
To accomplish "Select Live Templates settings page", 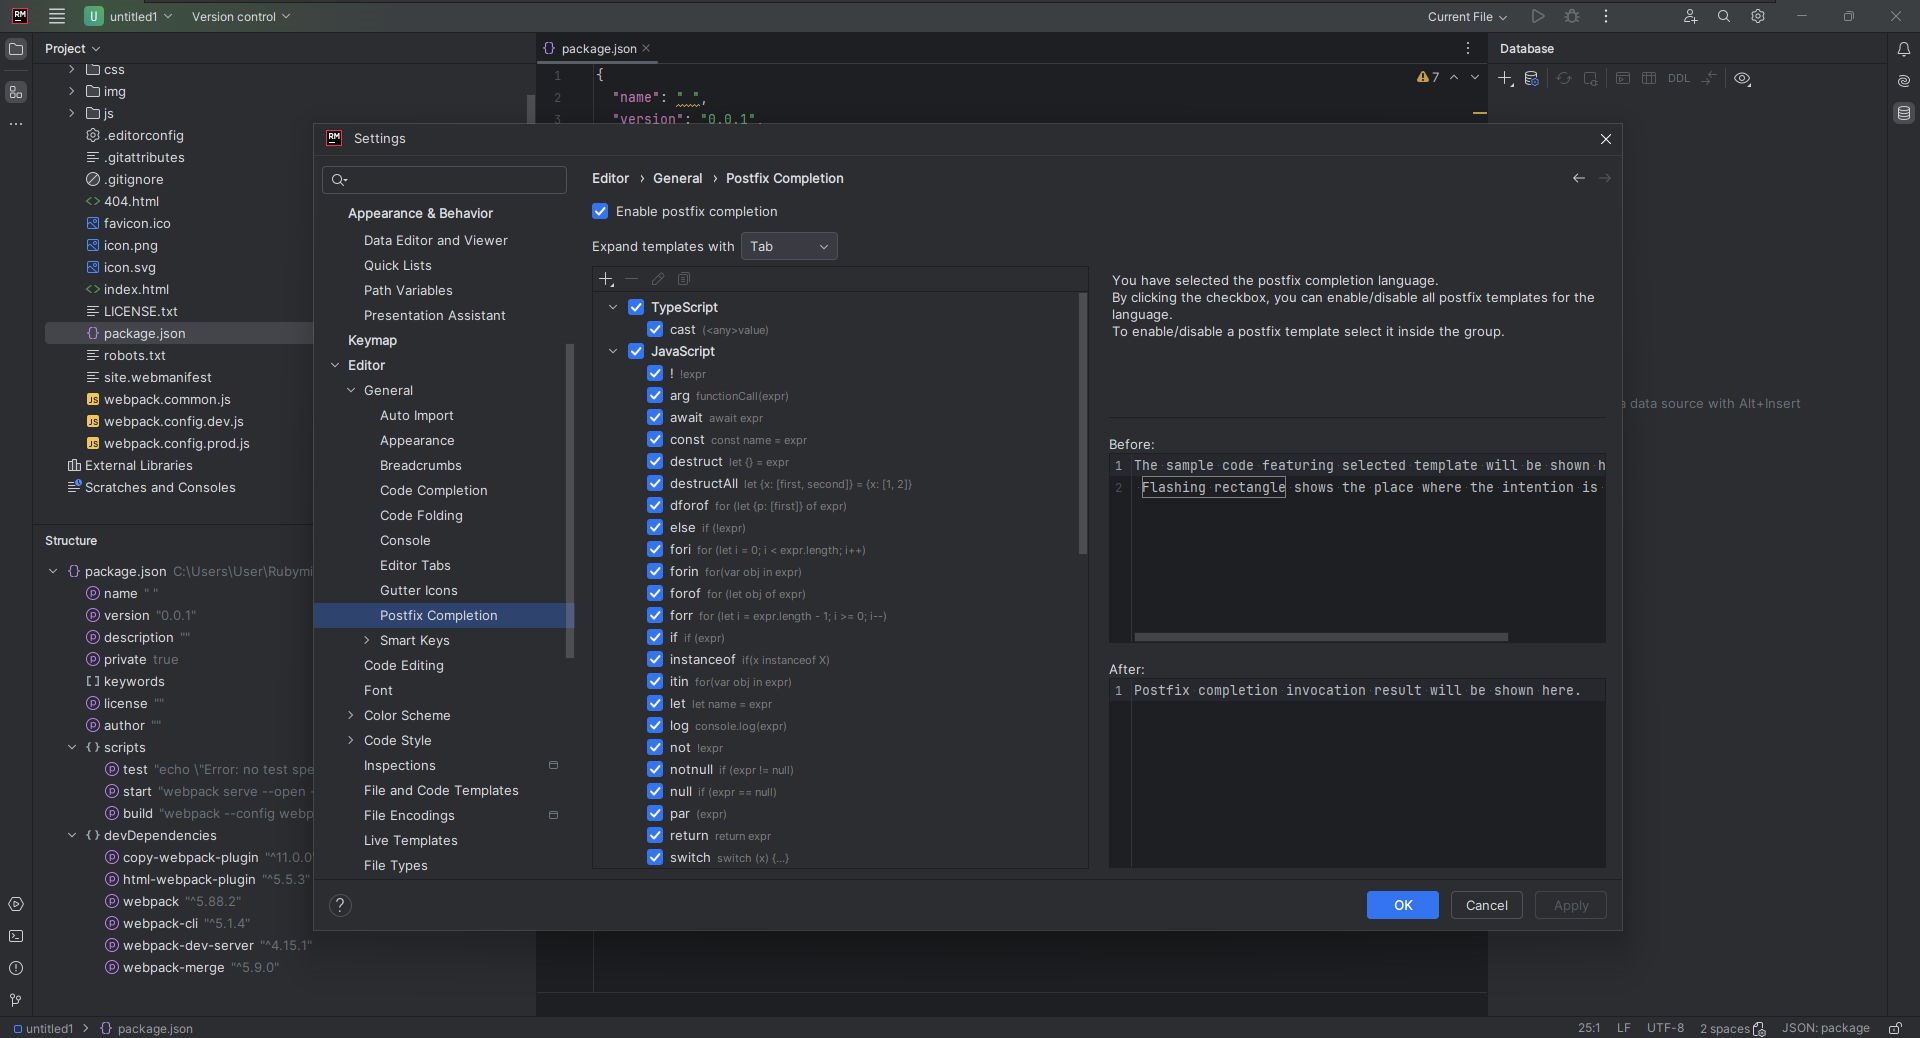I will tap(411, 840).
